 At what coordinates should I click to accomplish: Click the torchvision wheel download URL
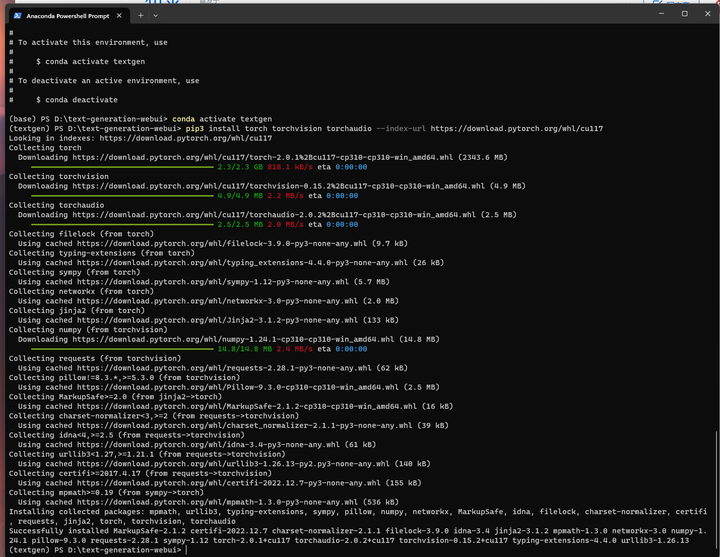(278, 186)
